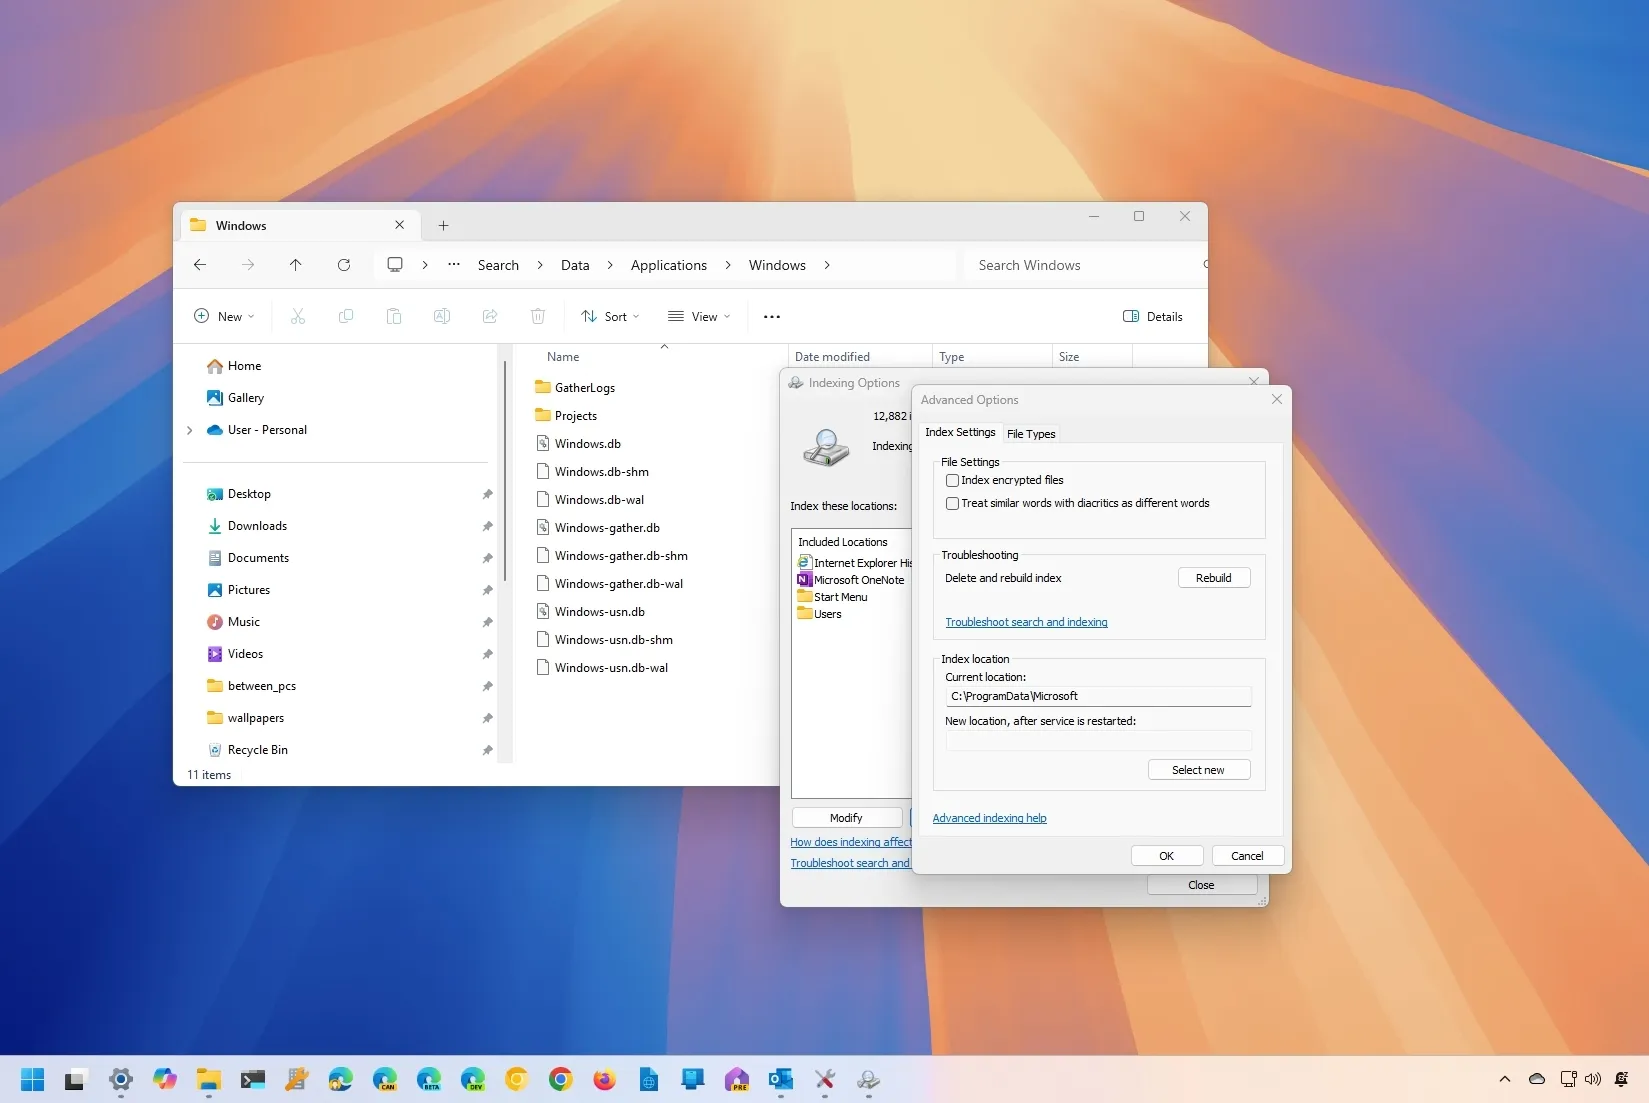Open the Advanced indexing help link
Screen dimensions: 1649x1103
coord(989,818)
